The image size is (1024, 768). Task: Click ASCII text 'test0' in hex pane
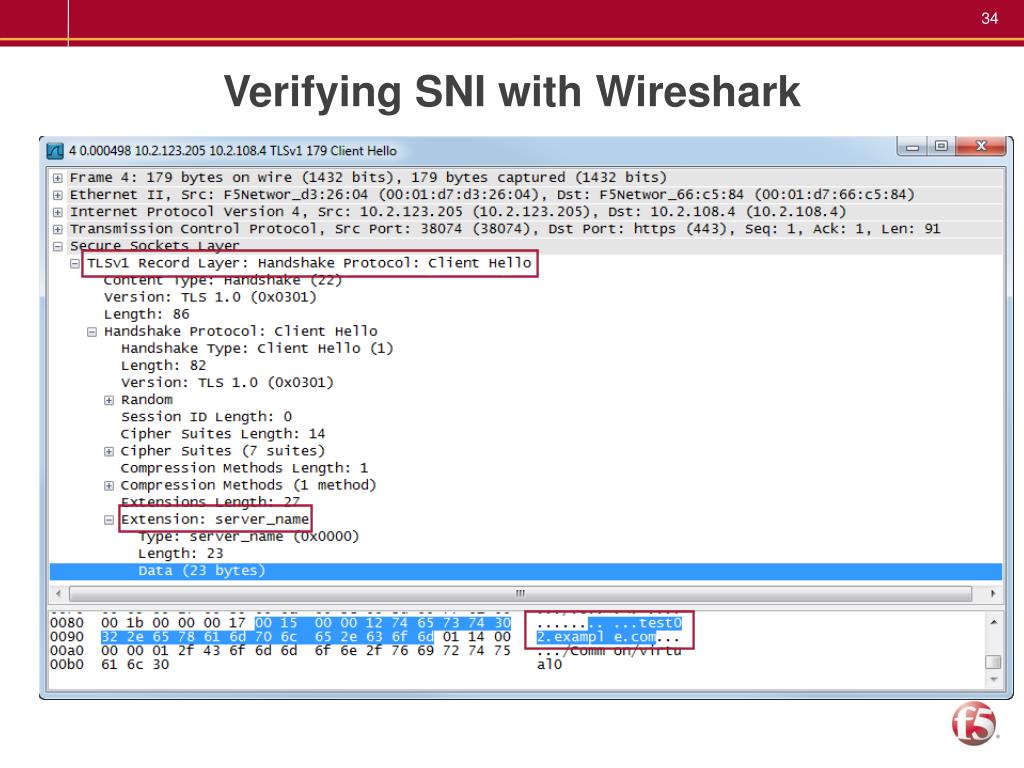click(660, 623)
